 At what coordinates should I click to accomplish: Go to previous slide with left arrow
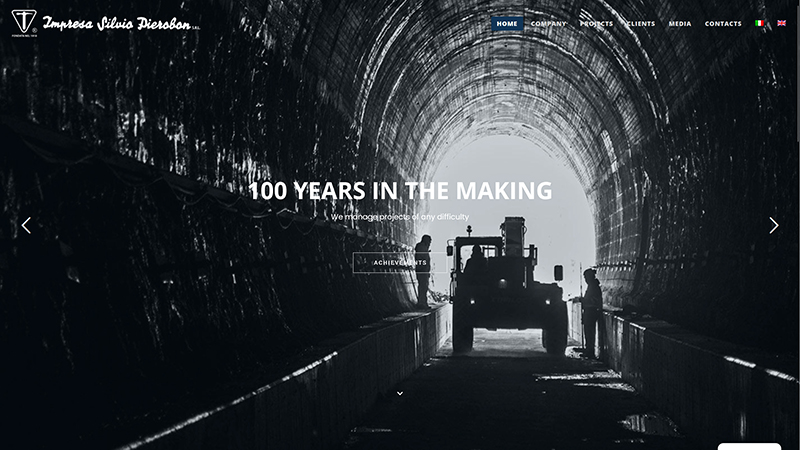pos(26,225)
